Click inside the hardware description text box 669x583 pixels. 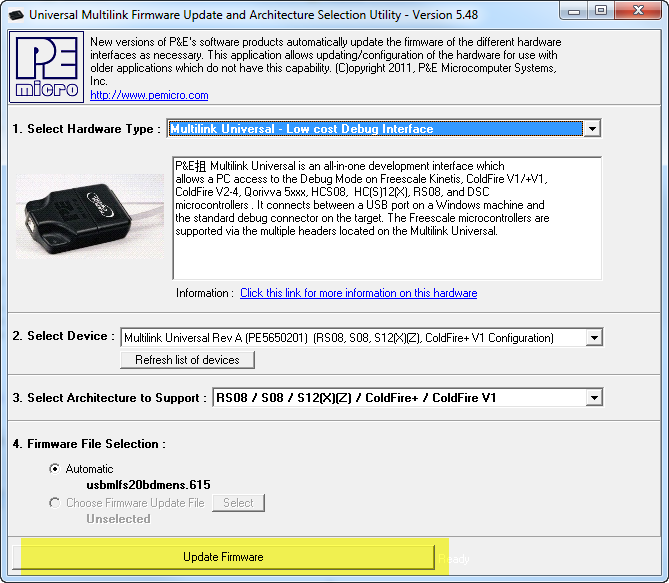(387, 218)
